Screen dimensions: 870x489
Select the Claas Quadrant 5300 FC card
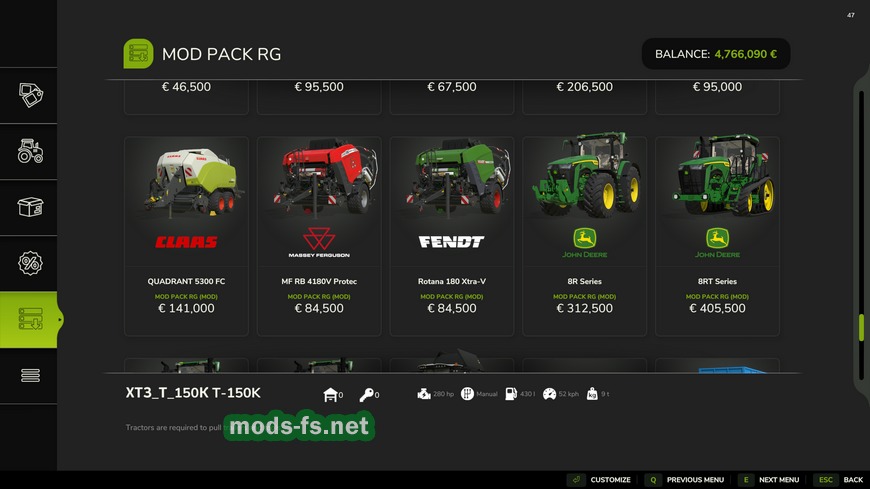[x=186, y=236]
